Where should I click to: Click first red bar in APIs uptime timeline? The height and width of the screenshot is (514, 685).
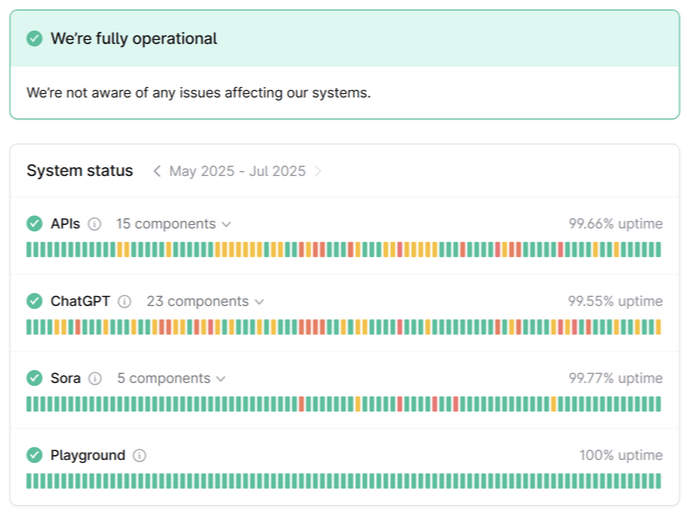(301, 249)
